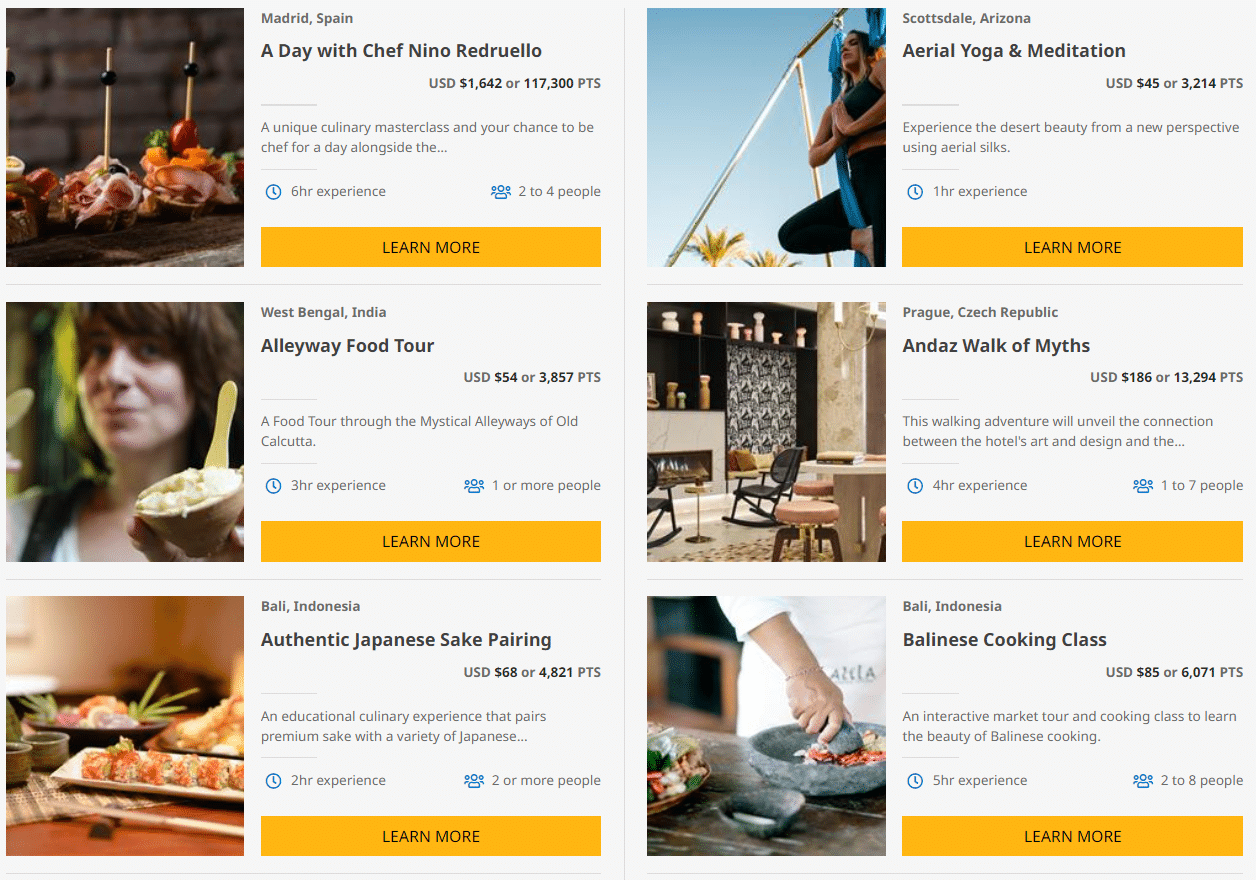Open Learn More for Andaz Walk of Myths

(x=1072, y=541)
